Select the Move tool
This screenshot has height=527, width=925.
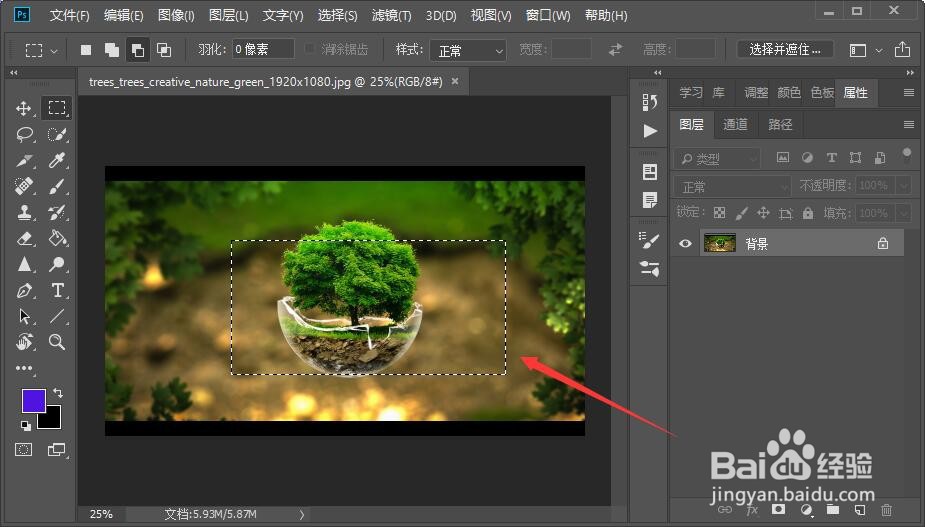[24, 108]
